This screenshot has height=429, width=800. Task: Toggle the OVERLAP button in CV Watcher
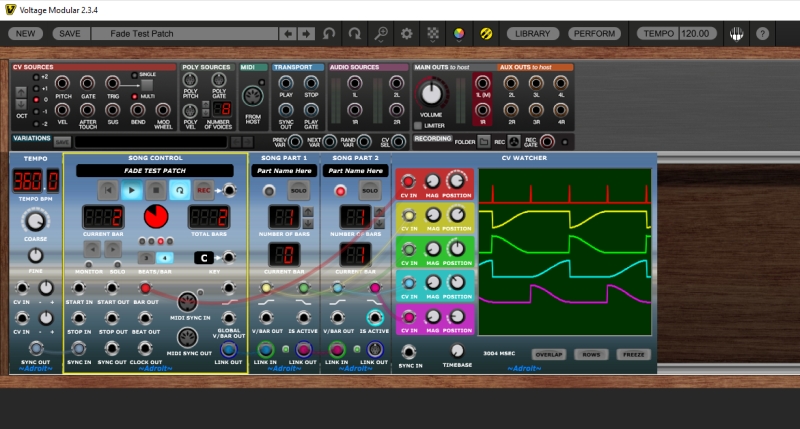click(549, 355)
